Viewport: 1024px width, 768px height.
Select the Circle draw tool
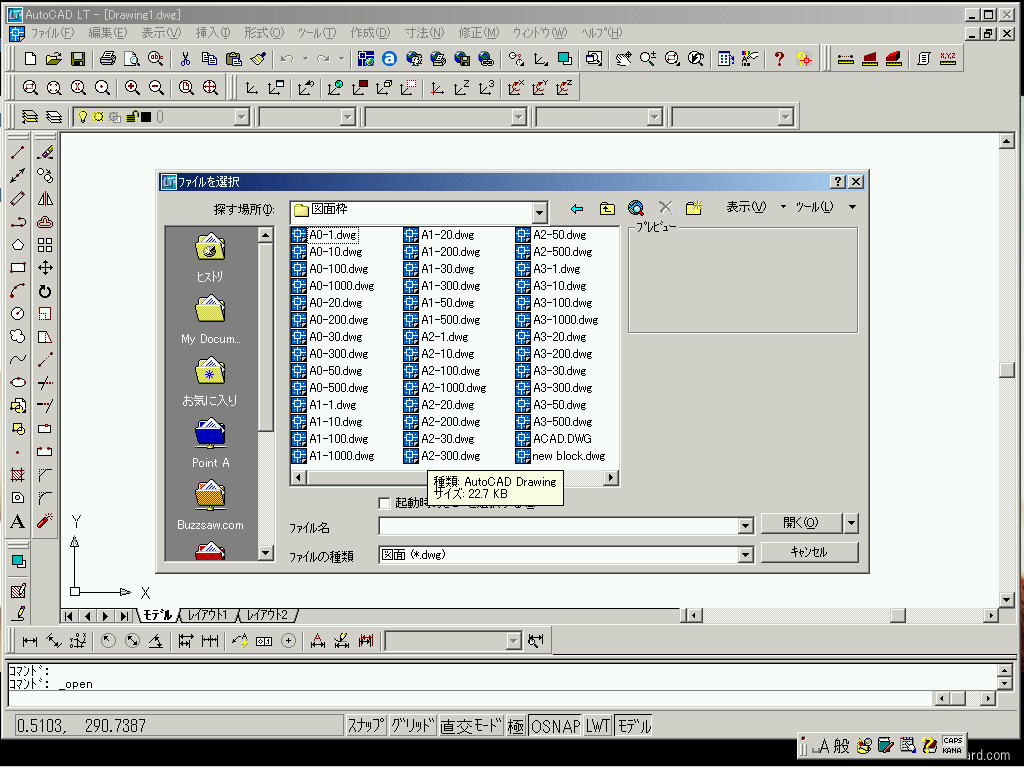pos(18,313)
